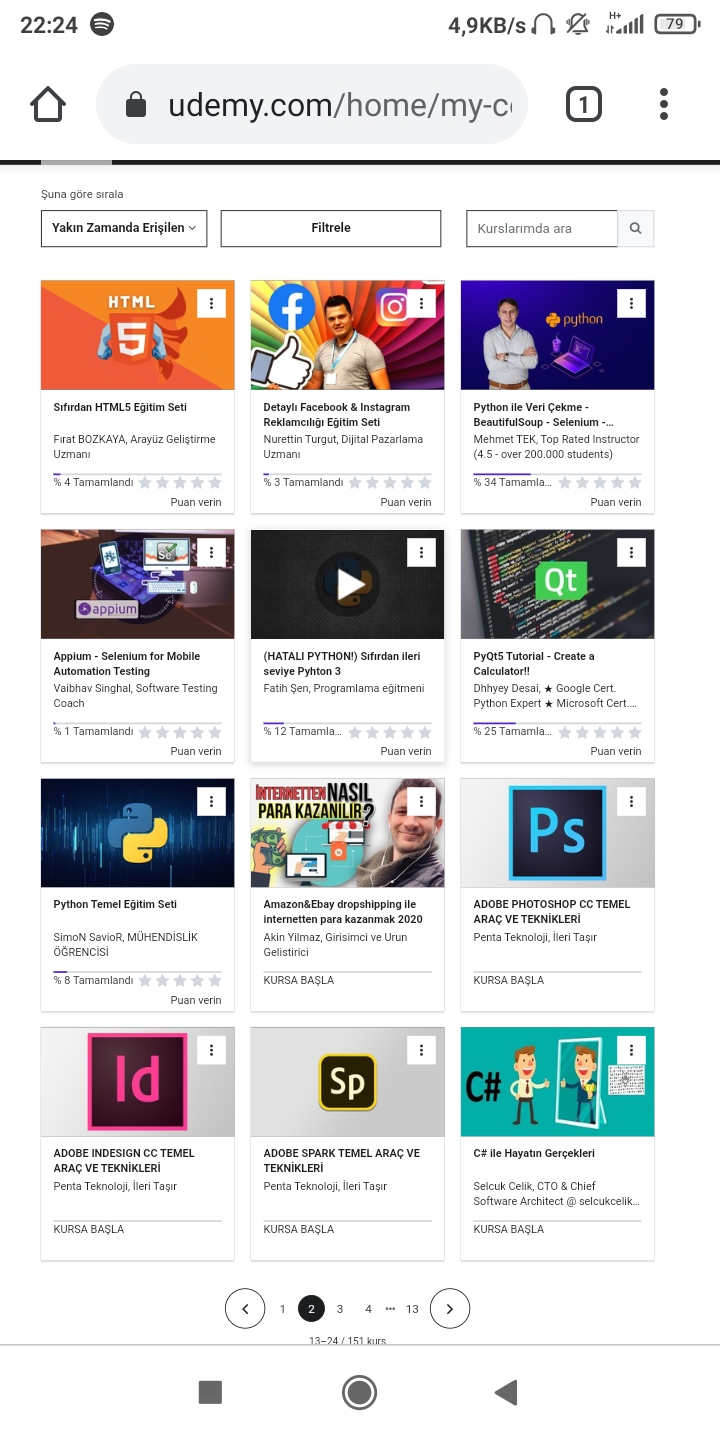Open three-dot menu on C# ile Hayatın Gerçekleri card

(x=631, y=1050)
